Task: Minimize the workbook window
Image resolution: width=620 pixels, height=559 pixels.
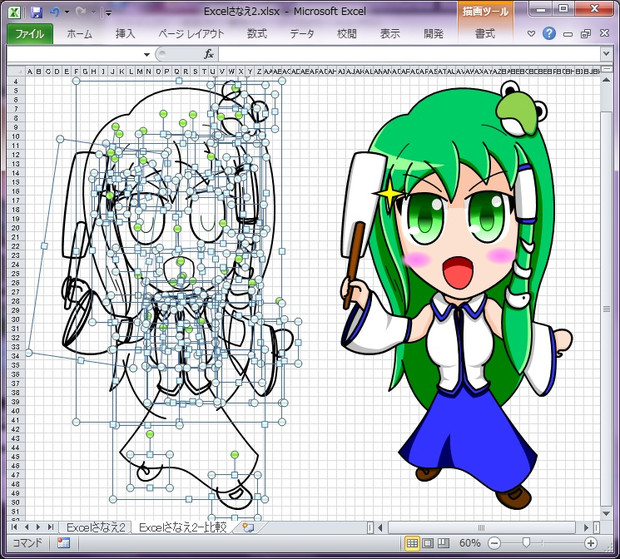Action: pos(568,34)
